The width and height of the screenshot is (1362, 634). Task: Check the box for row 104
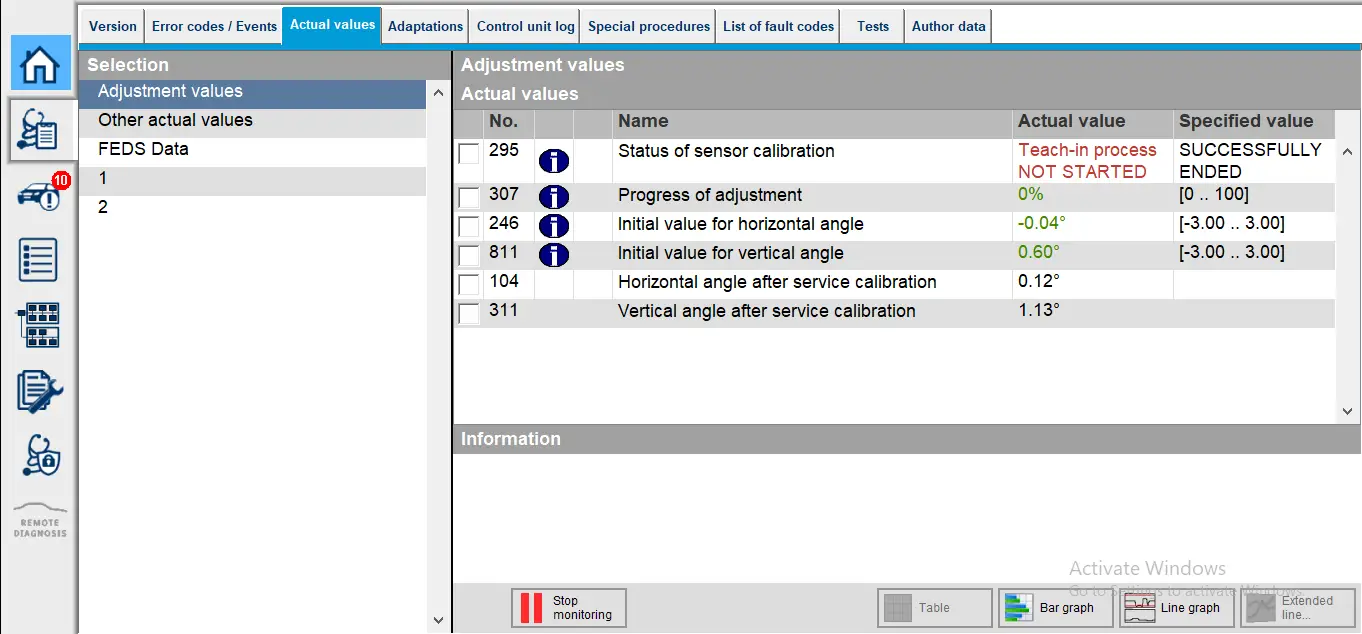coord(469,284)
